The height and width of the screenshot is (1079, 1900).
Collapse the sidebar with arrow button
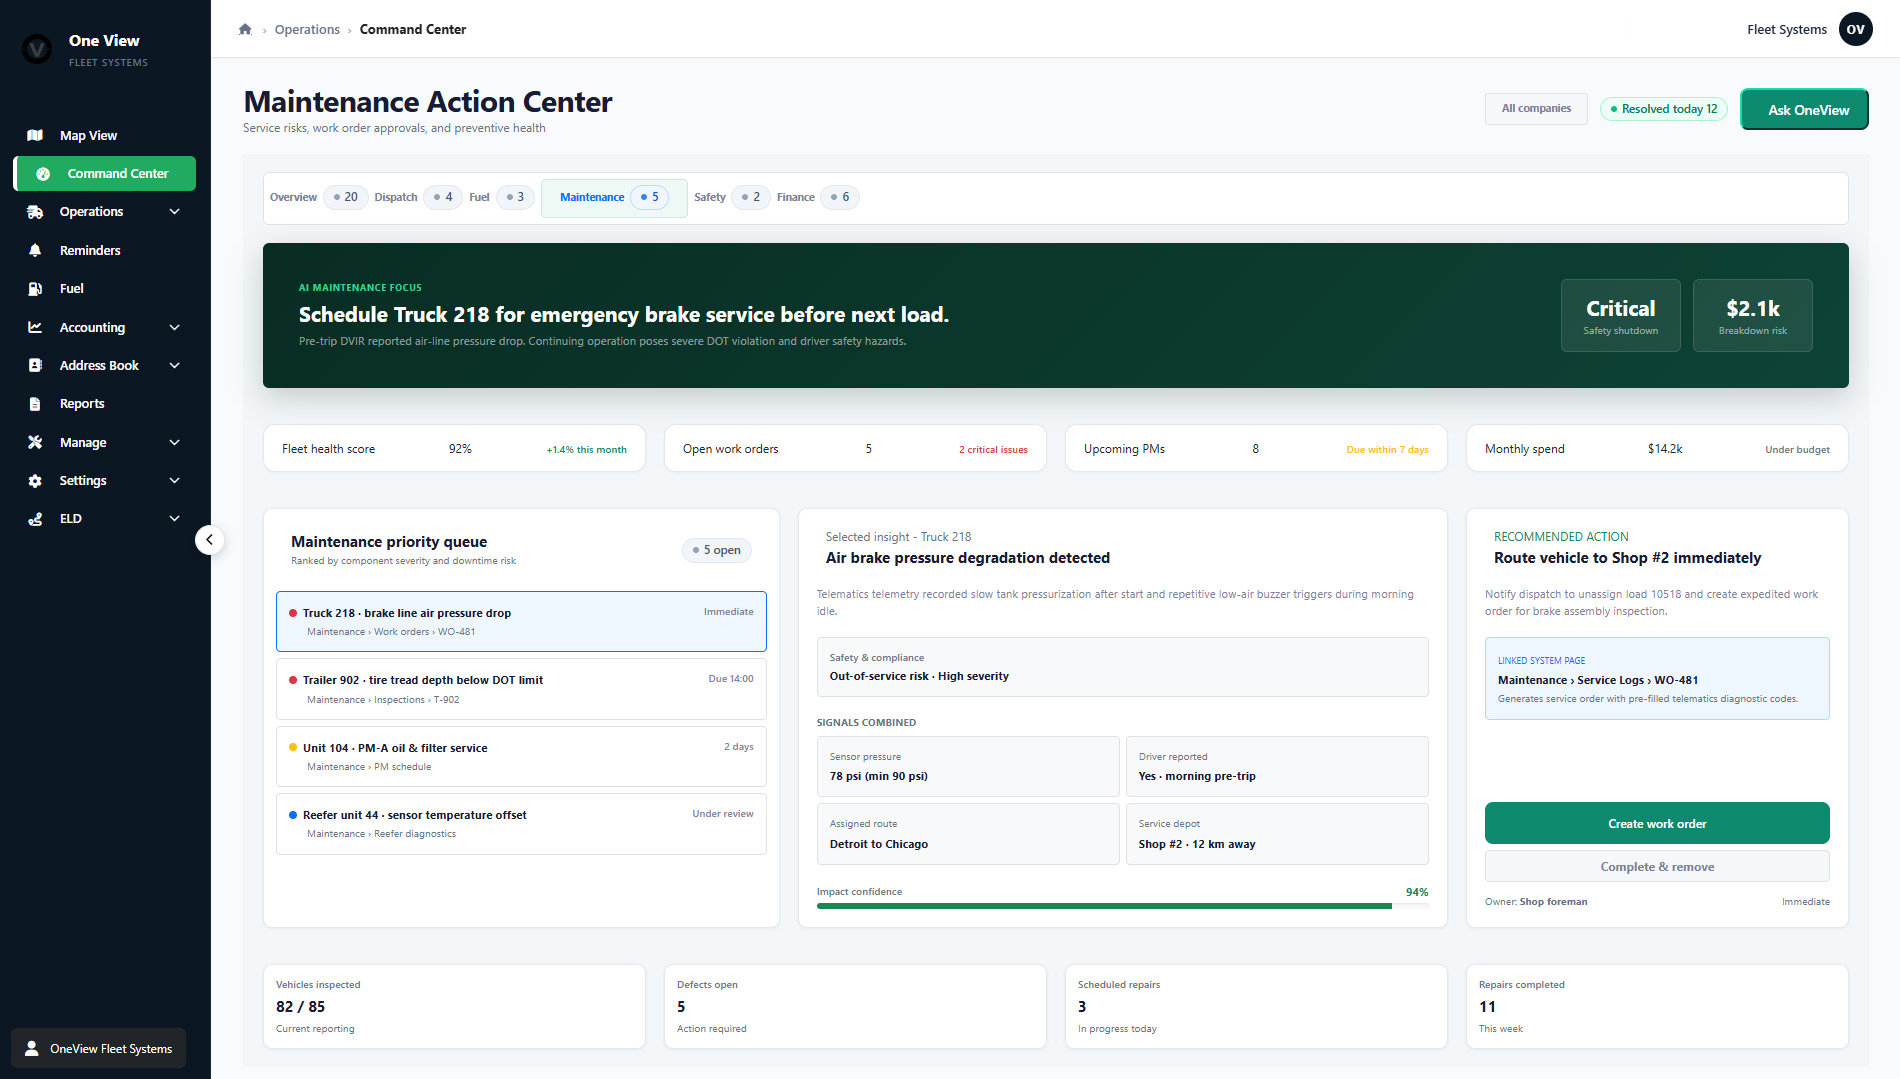(x=209, y=540)
